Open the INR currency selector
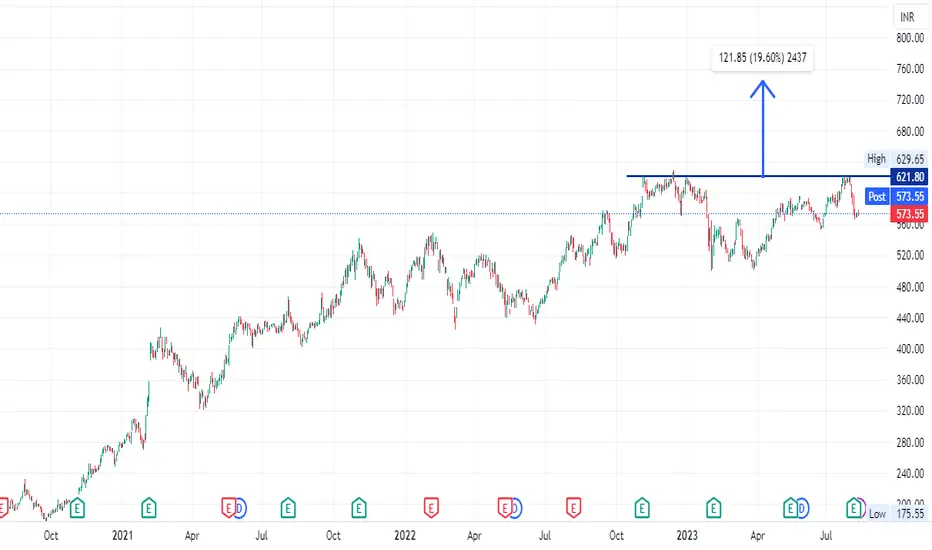The width and height of the screenshot is (932, 550). click(907, 17)
